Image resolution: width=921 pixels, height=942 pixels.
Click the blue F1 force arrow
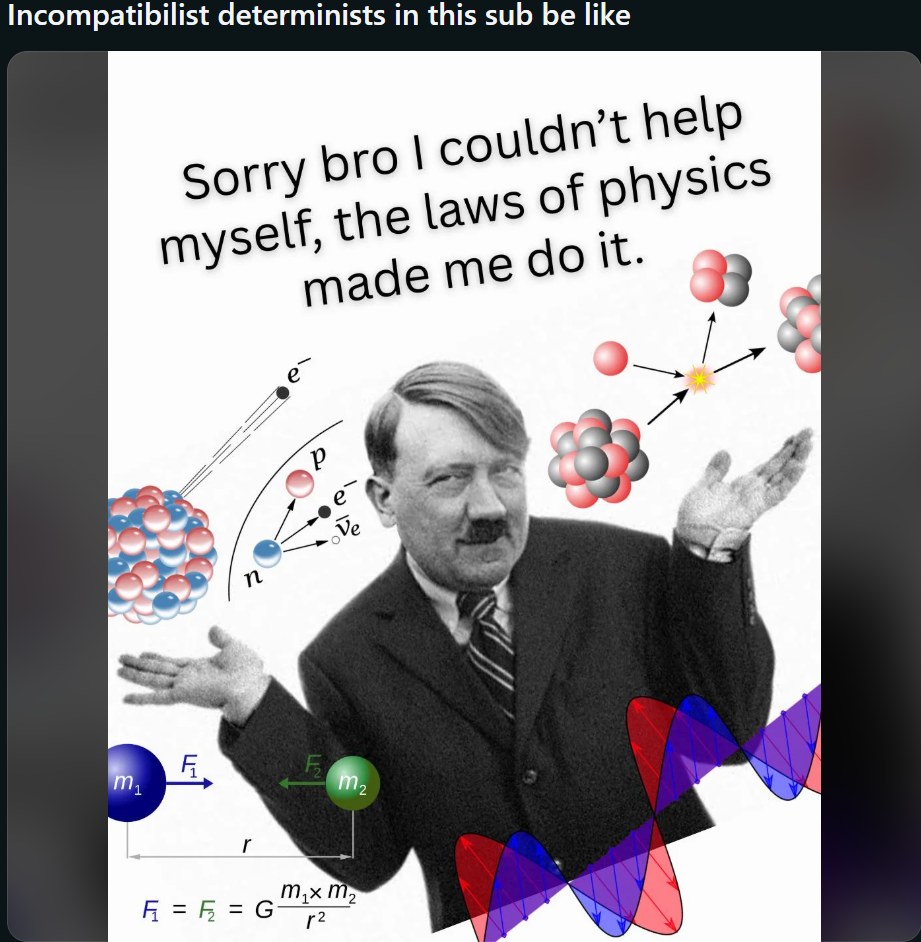(x=189, y=783)
